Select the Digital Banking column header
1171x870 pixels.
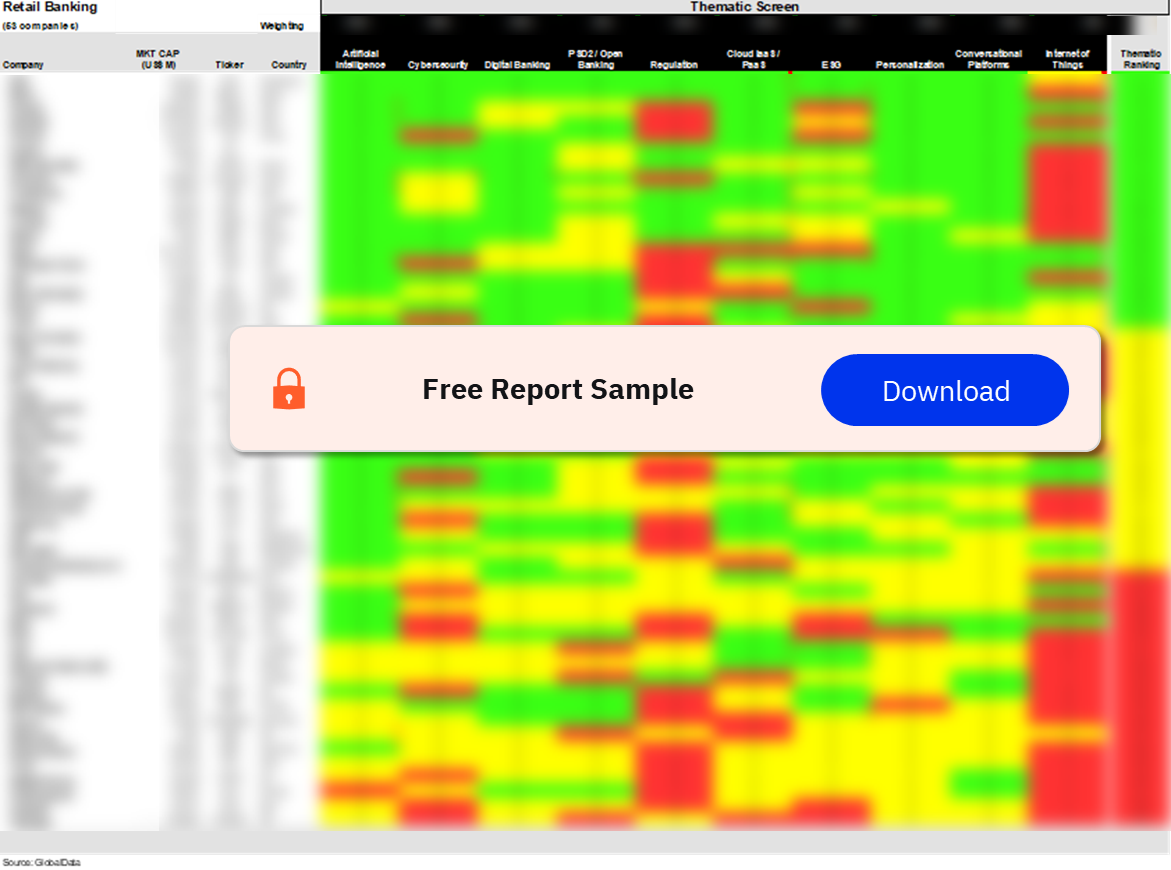517,65
